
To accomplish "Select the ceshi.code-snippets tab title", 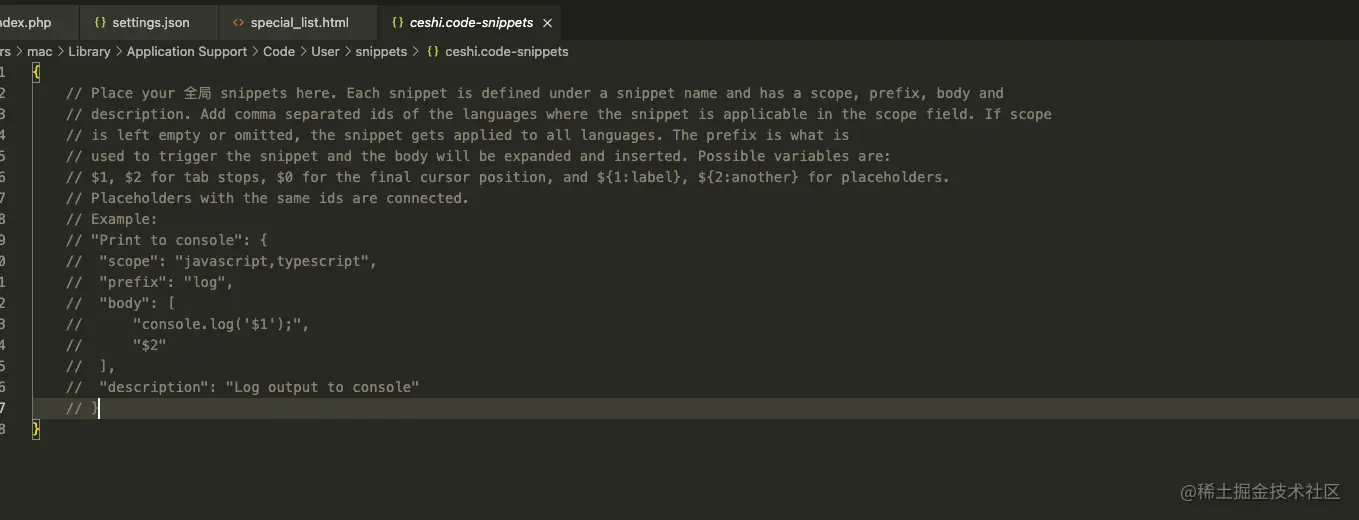I will [471, 22].
